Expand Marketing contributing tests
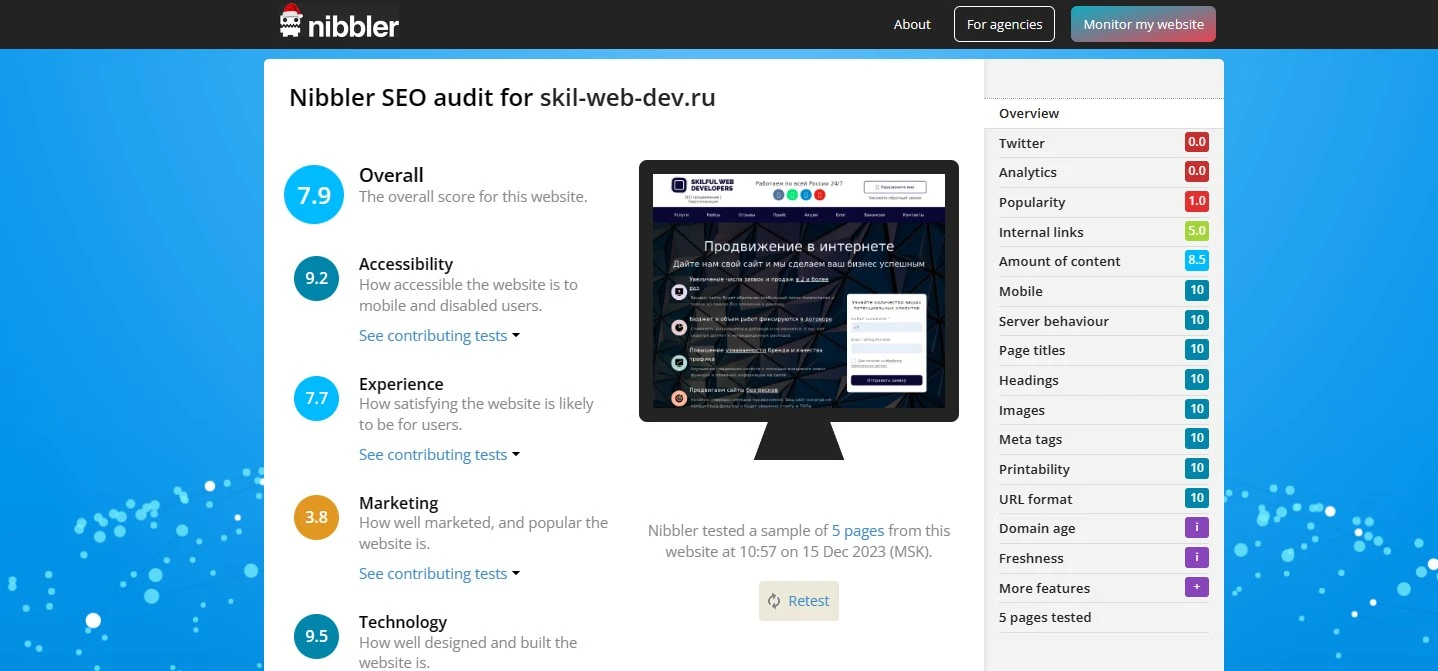Screen dimensions: 1438x671 [x=439, y=573]
